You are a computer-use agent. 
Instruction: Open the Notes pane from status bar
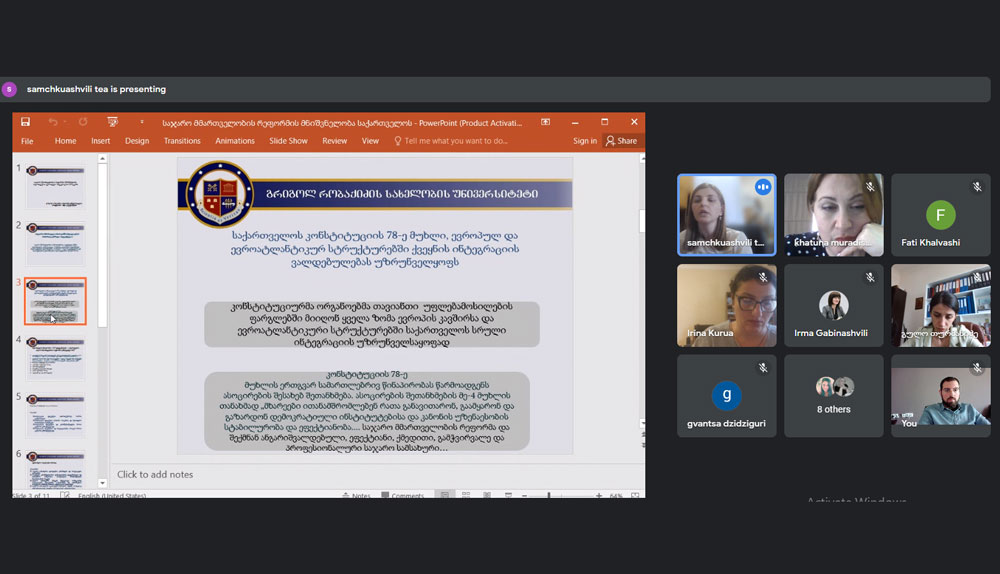355,495
